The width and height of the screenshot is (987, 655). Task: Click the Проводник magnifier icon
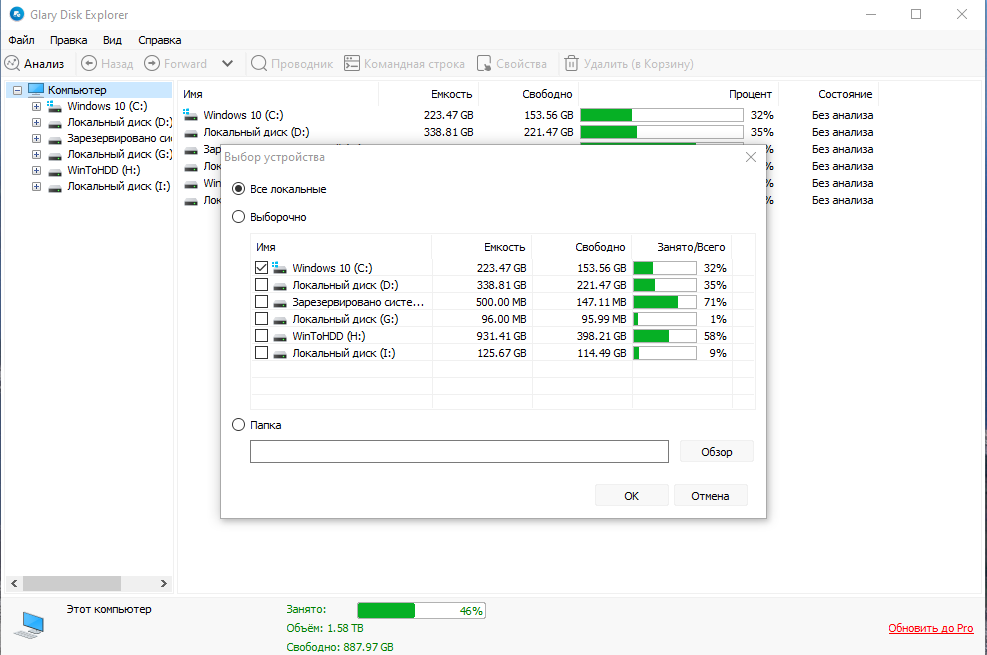259,64
